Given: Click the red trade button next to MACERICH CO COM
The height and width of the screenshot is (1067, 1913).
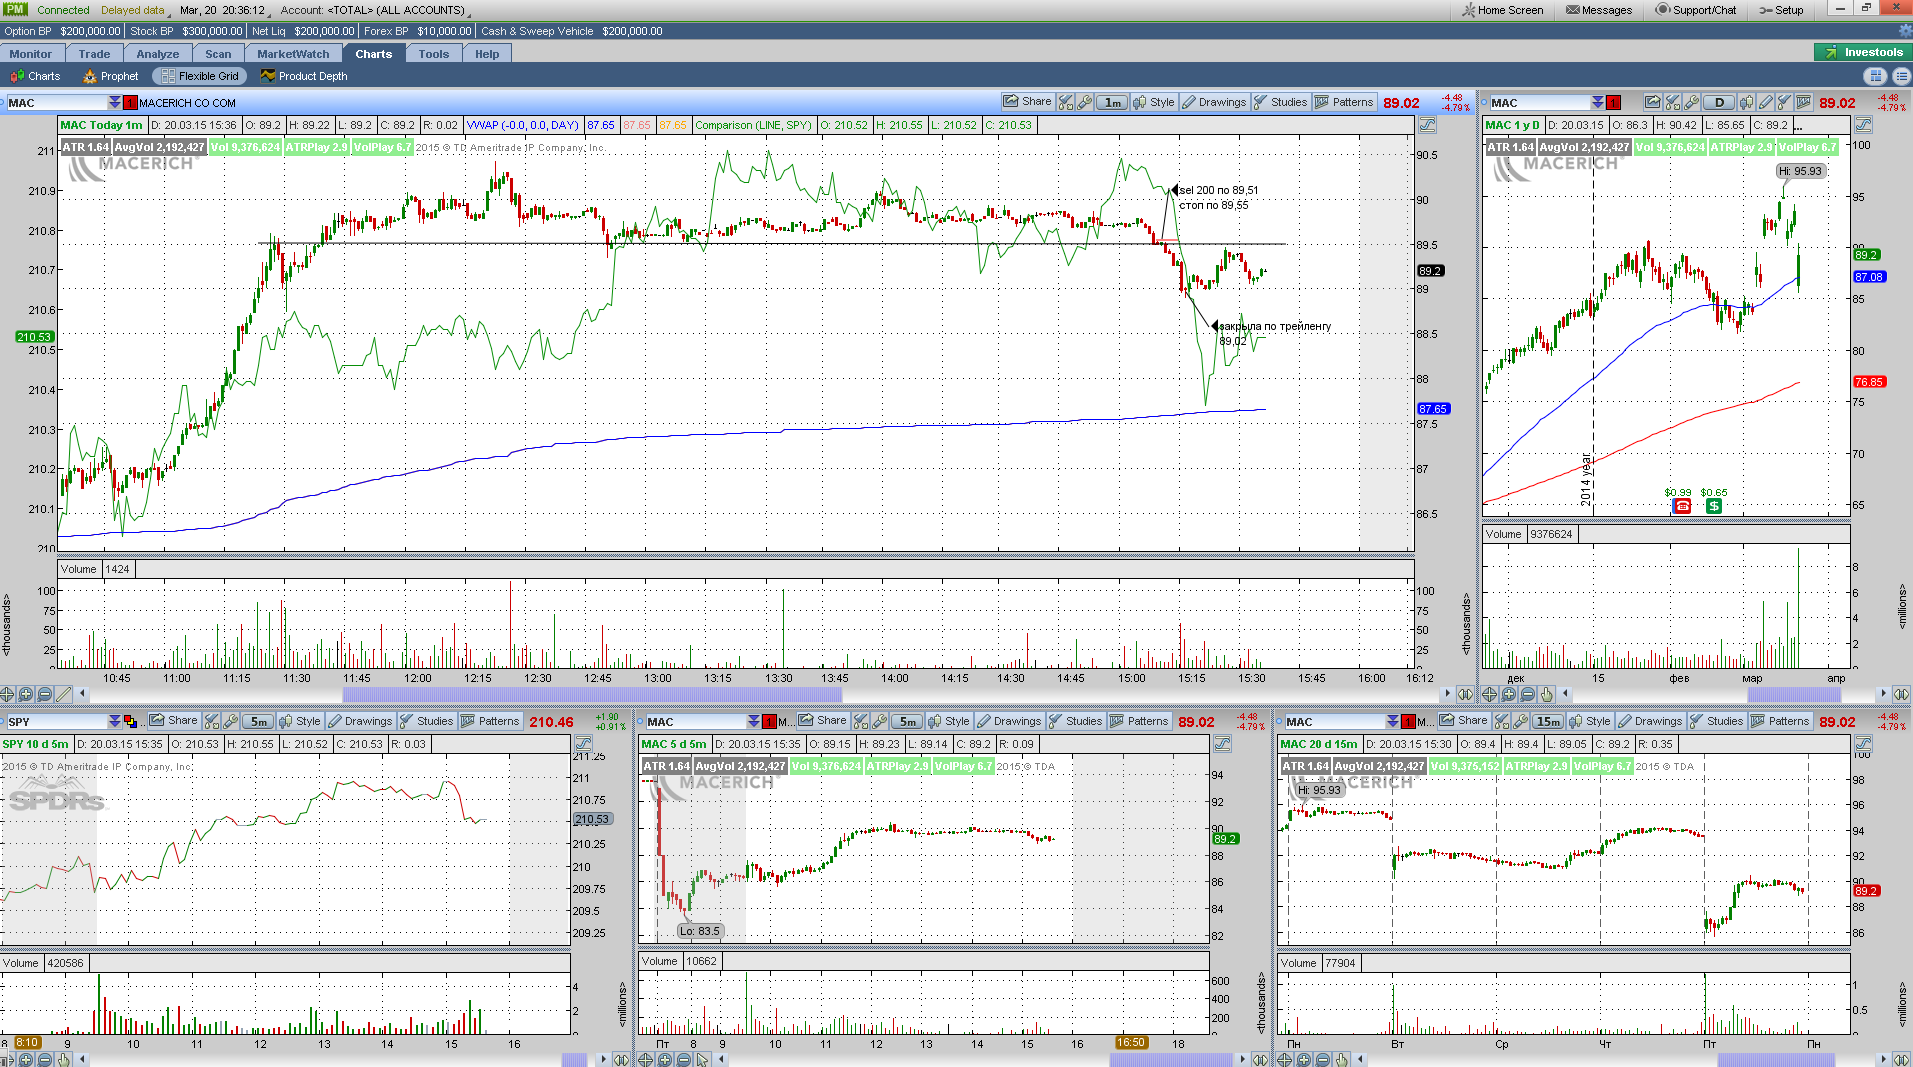Looking at the screenshot, I should [x=130, y=103].
